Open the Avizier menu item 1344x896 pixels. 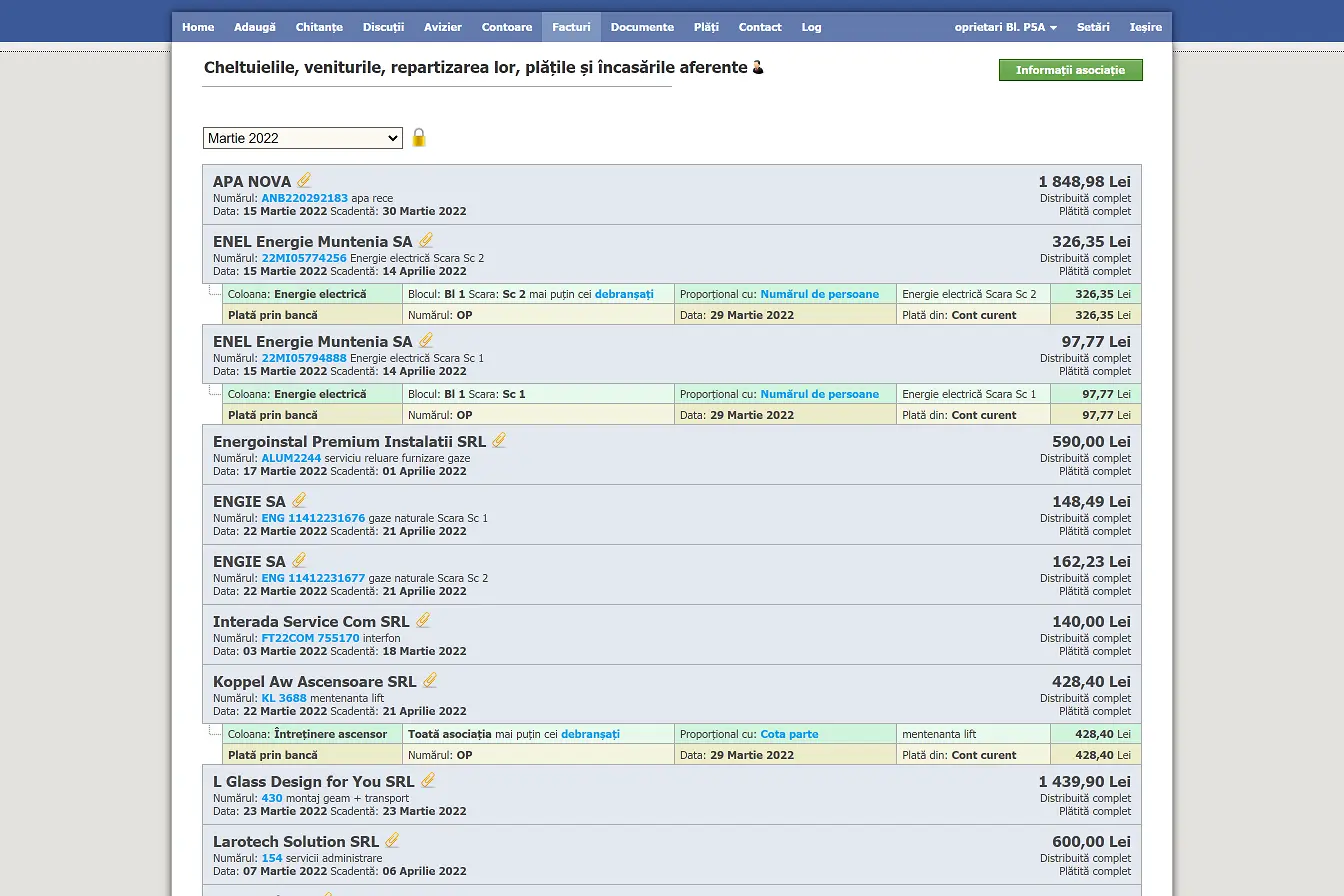tap(443, 27)
